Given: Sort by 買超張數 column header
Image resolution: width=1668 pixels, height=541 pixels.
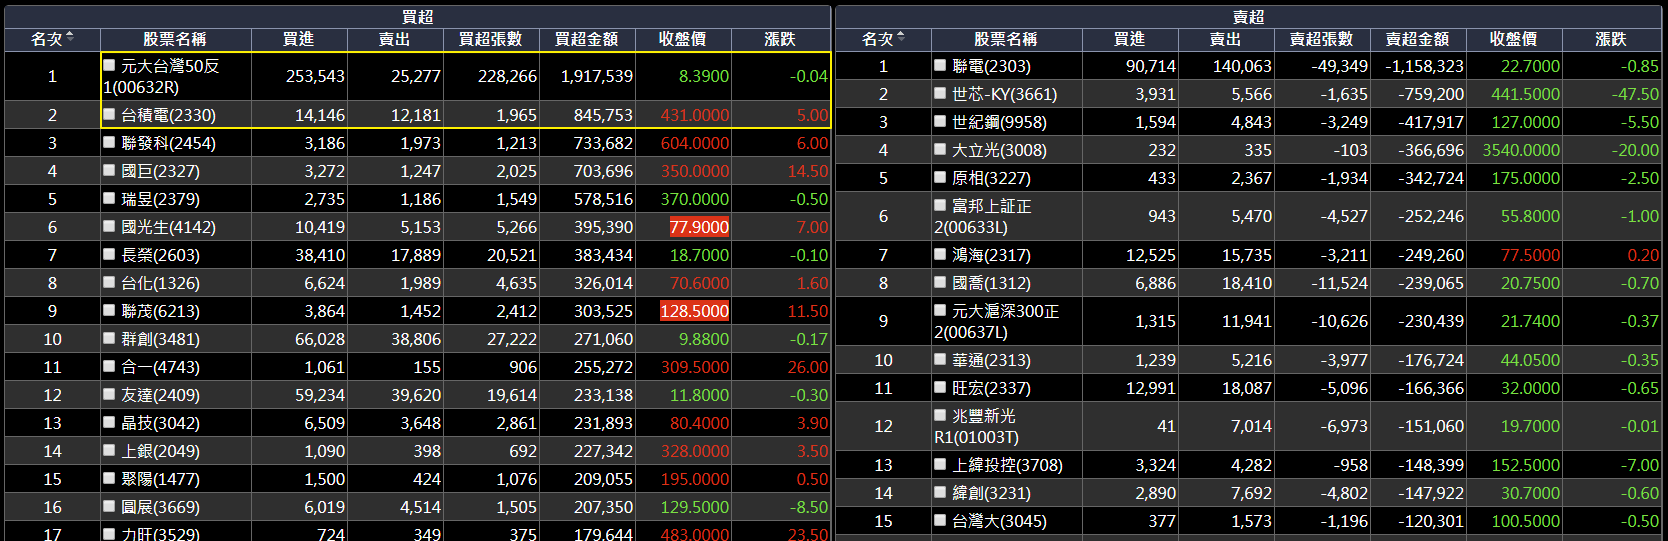Looking at the screenshot, I should click(x=491, y=39).
